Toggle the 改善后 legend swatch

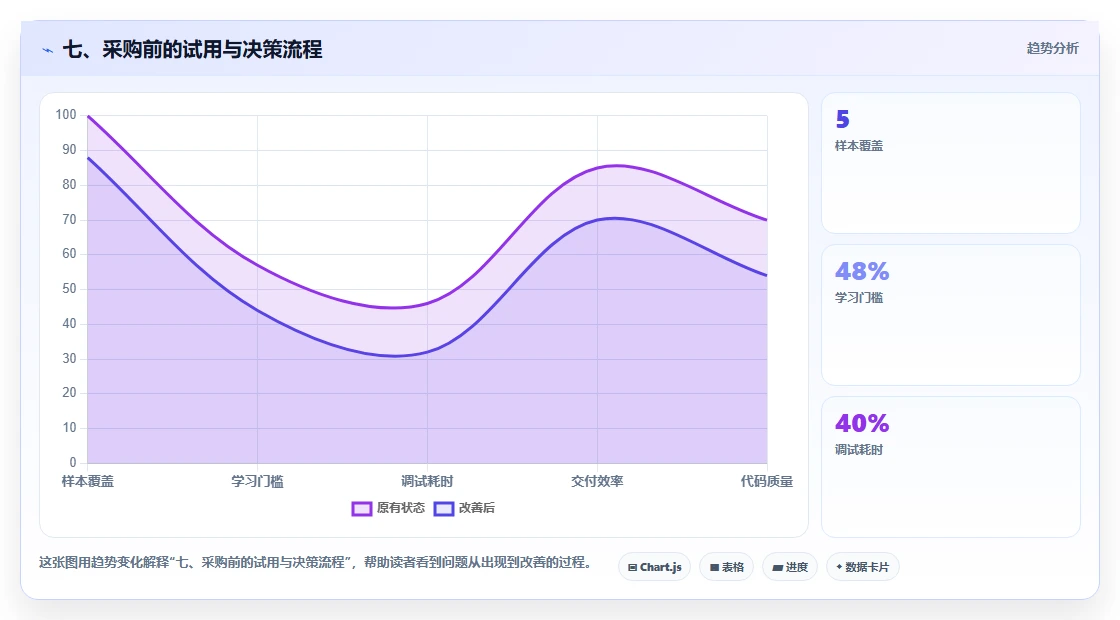[x=444, y=509]
